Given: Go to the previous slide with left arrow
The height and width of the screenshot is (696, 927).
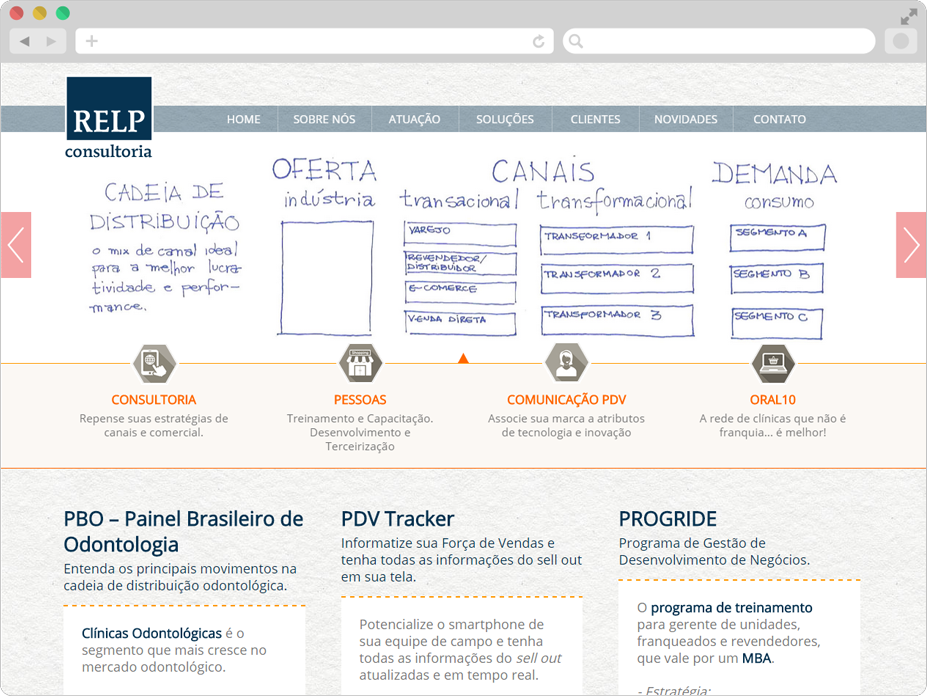Looking at the screenshot, I should pos(16,245).
